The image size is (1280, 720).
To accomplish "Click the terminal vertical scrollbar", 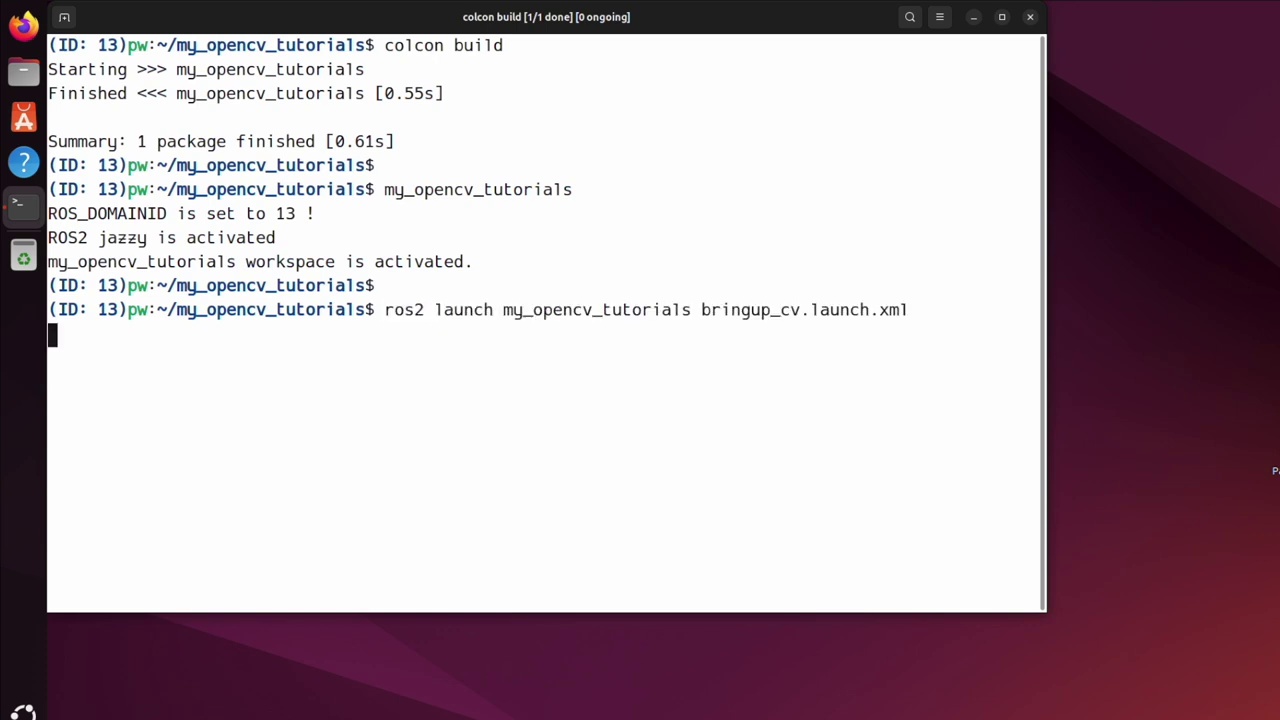I will coord(1043,322).
